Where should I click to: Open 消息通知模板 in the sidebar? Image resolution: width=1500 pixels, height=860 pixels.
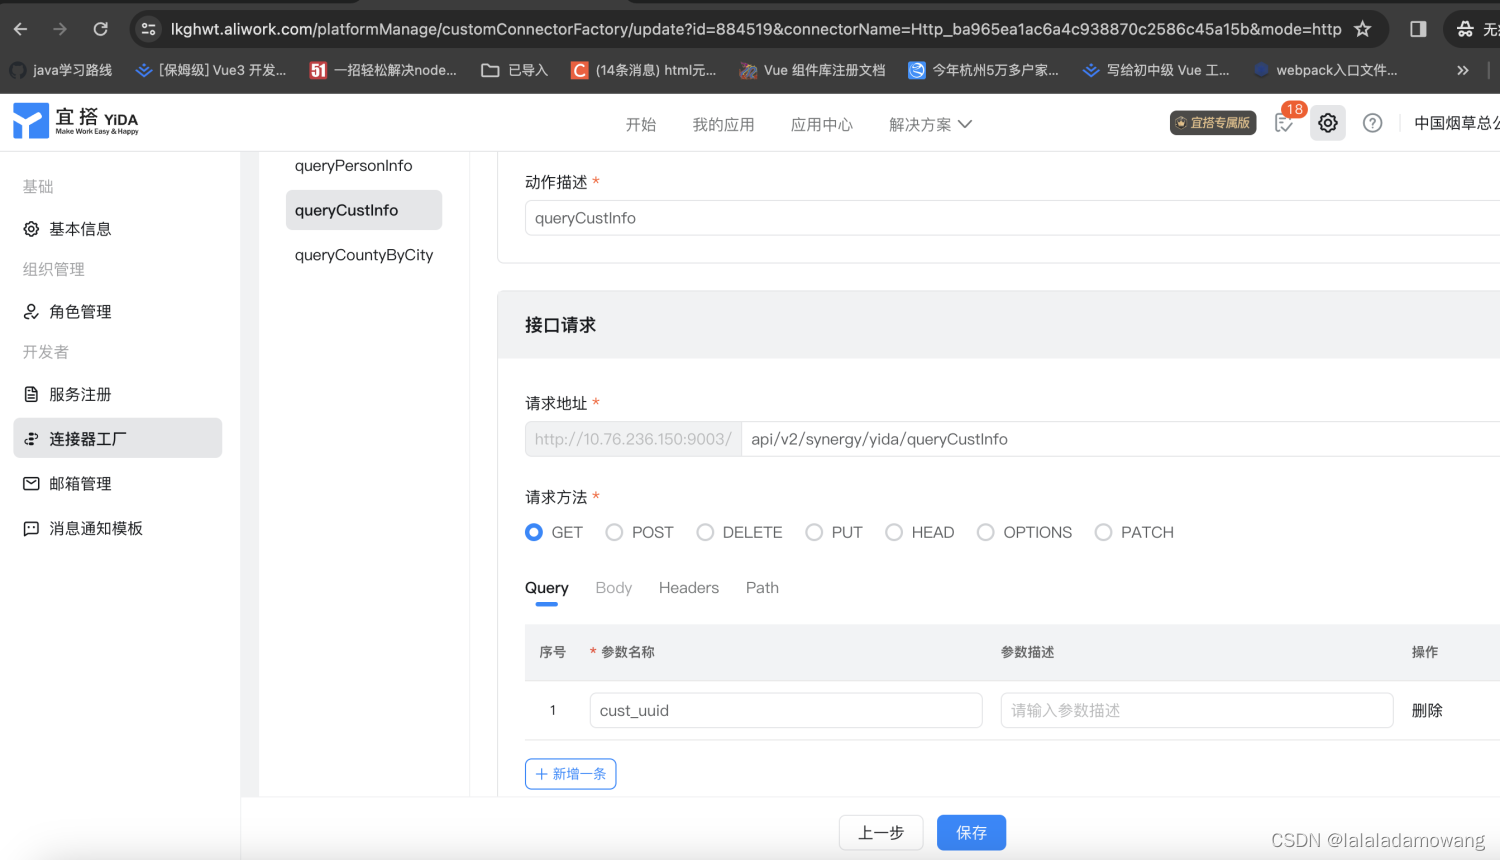[118, 528]
